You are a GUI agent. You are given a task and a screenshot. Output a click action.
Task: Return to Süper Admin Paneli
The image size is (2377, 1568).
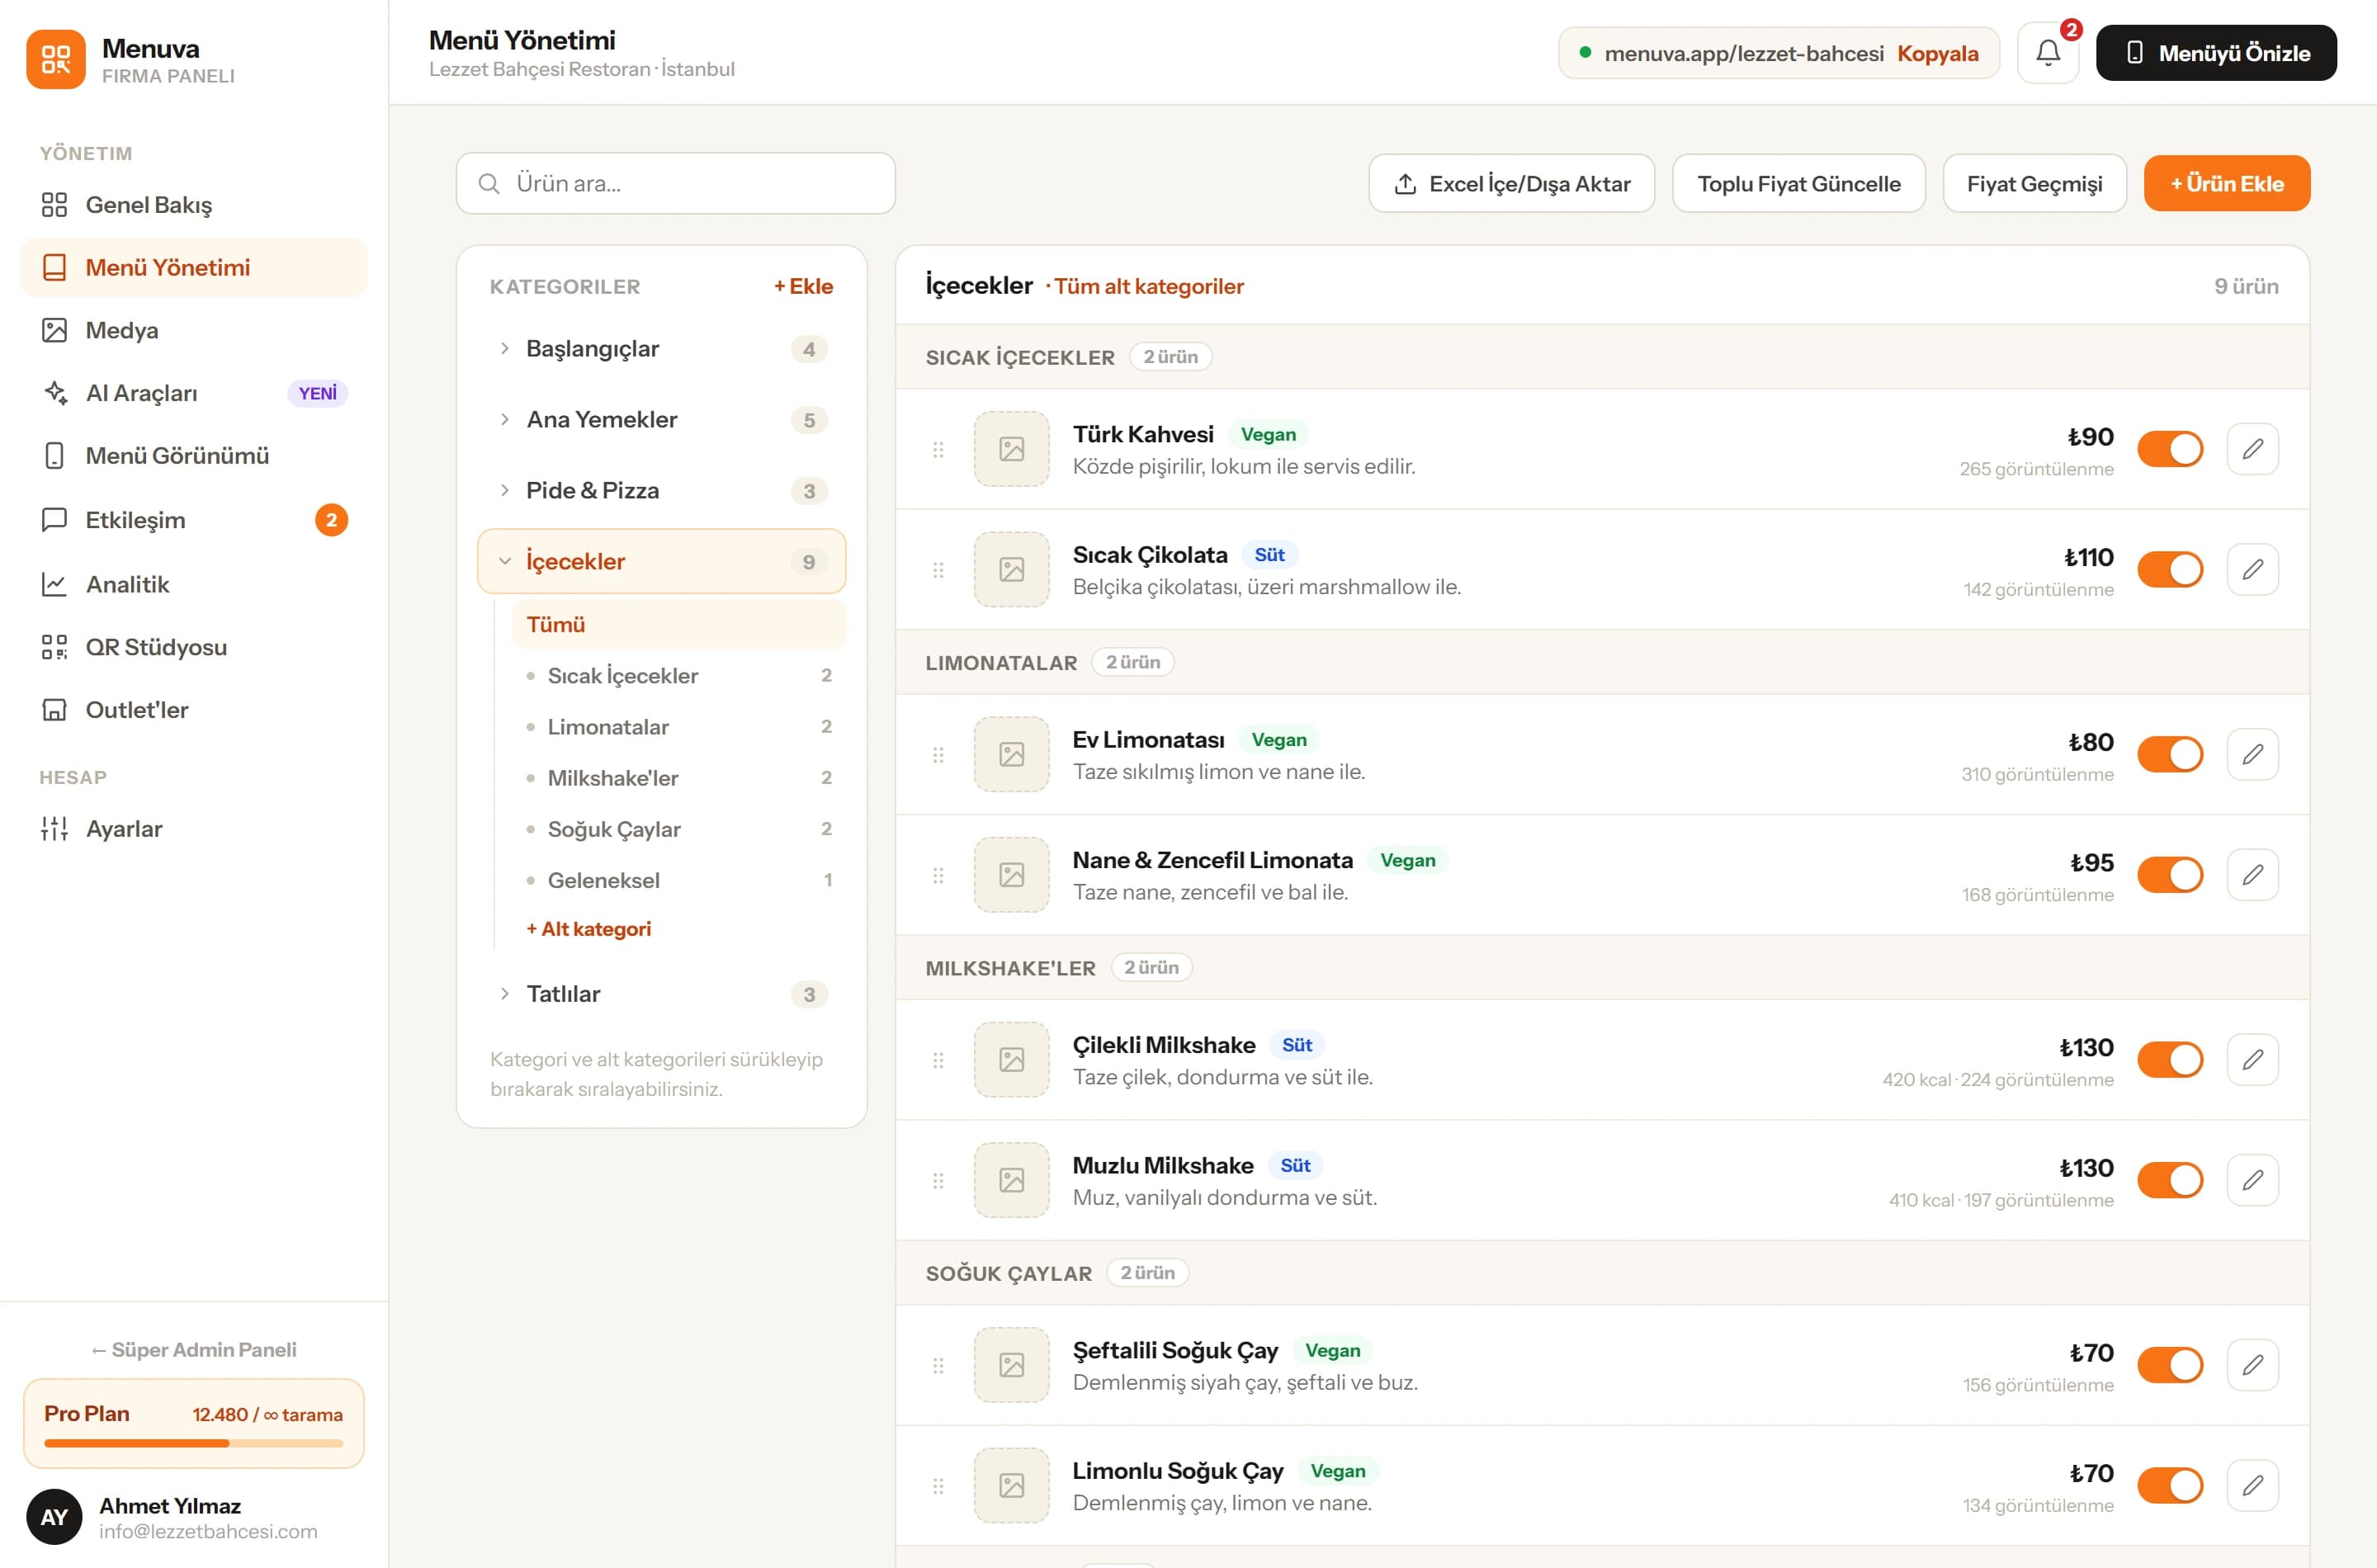[x=194, y=1350]
